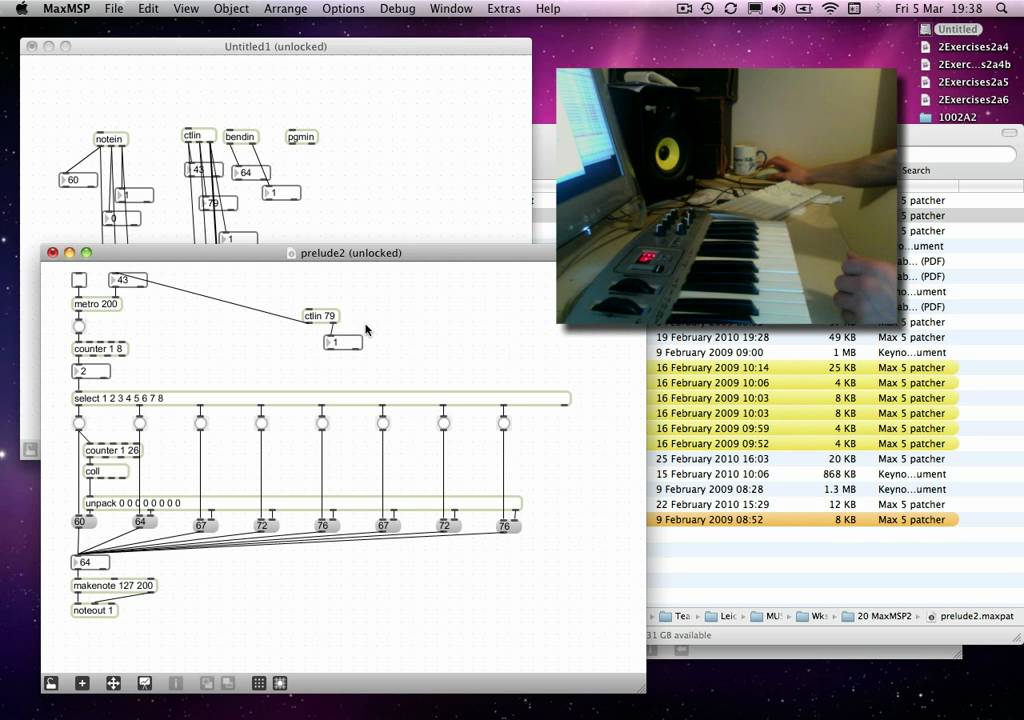Image resolution: width=1024 pixels, height=720 pixels.
Task: Select the counter 1 8 object
Action: (99, 349)
